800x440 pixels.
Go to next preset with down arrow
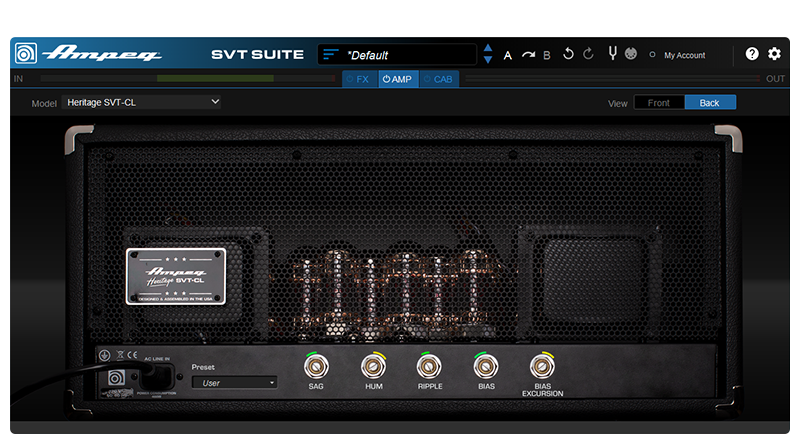(x=488, y=60)
